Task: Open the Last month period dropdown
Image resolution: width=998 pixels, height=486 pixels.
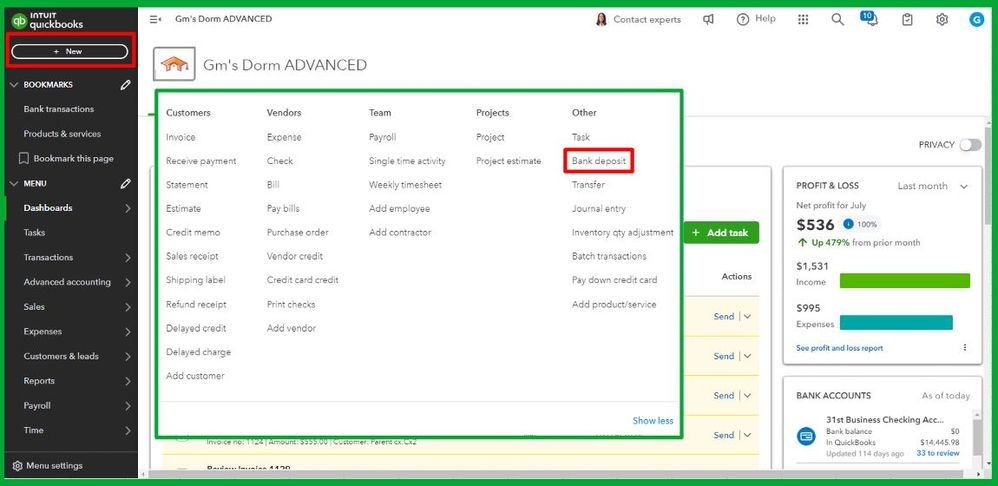Action: click(933, 186)
